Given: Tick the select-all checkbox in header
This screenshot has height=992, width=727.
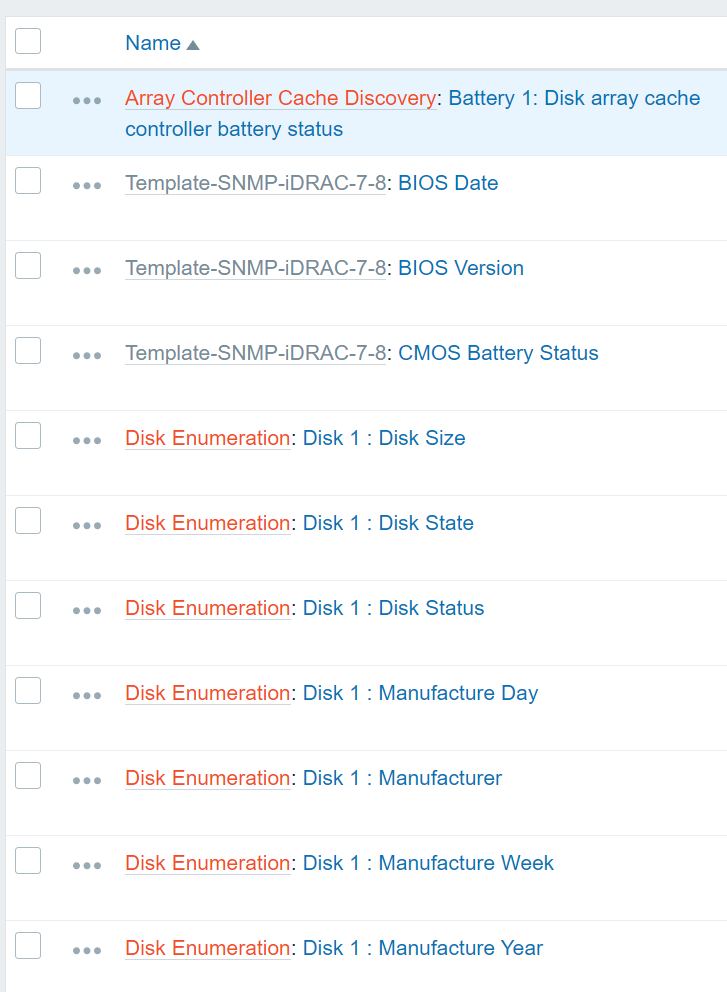Looking at the screenshot, I should pyautogui.click(x=28, y=41).
